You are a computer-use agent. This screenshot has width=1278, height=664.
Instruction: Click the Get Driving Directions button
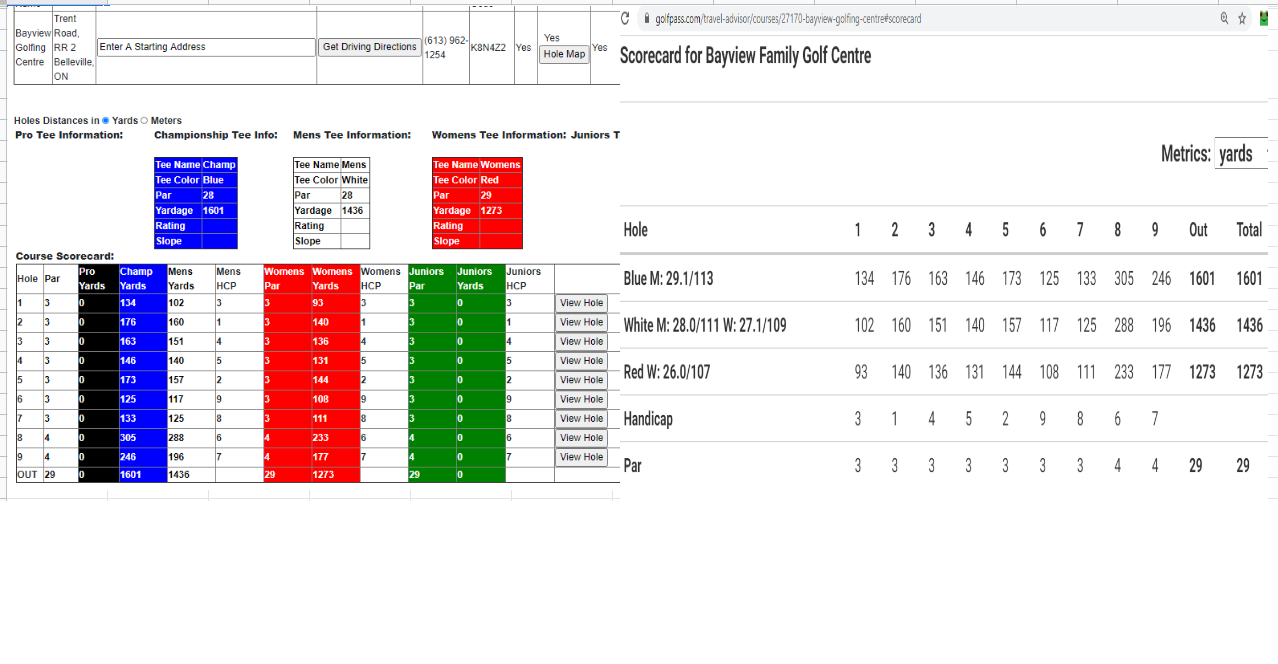coord(370,47)
